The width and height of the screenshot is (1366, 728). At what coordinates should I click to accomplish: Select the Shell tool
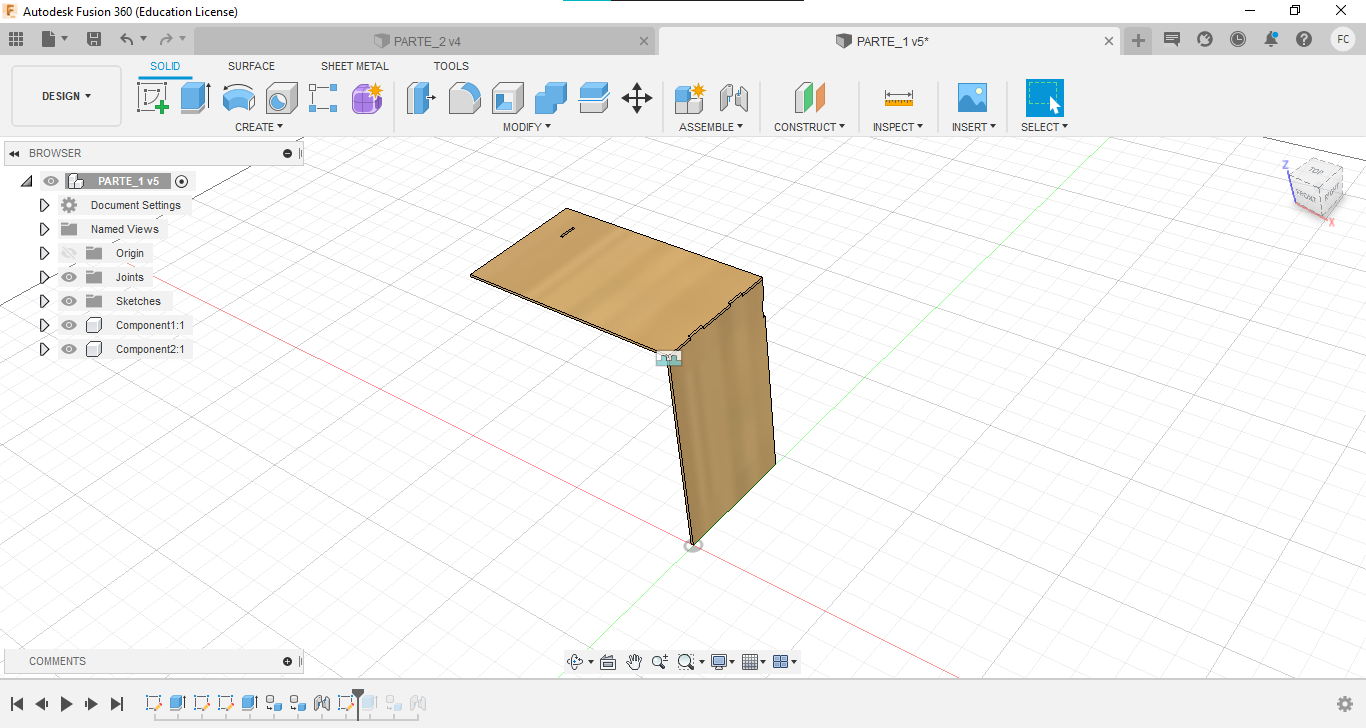point(508,98)
